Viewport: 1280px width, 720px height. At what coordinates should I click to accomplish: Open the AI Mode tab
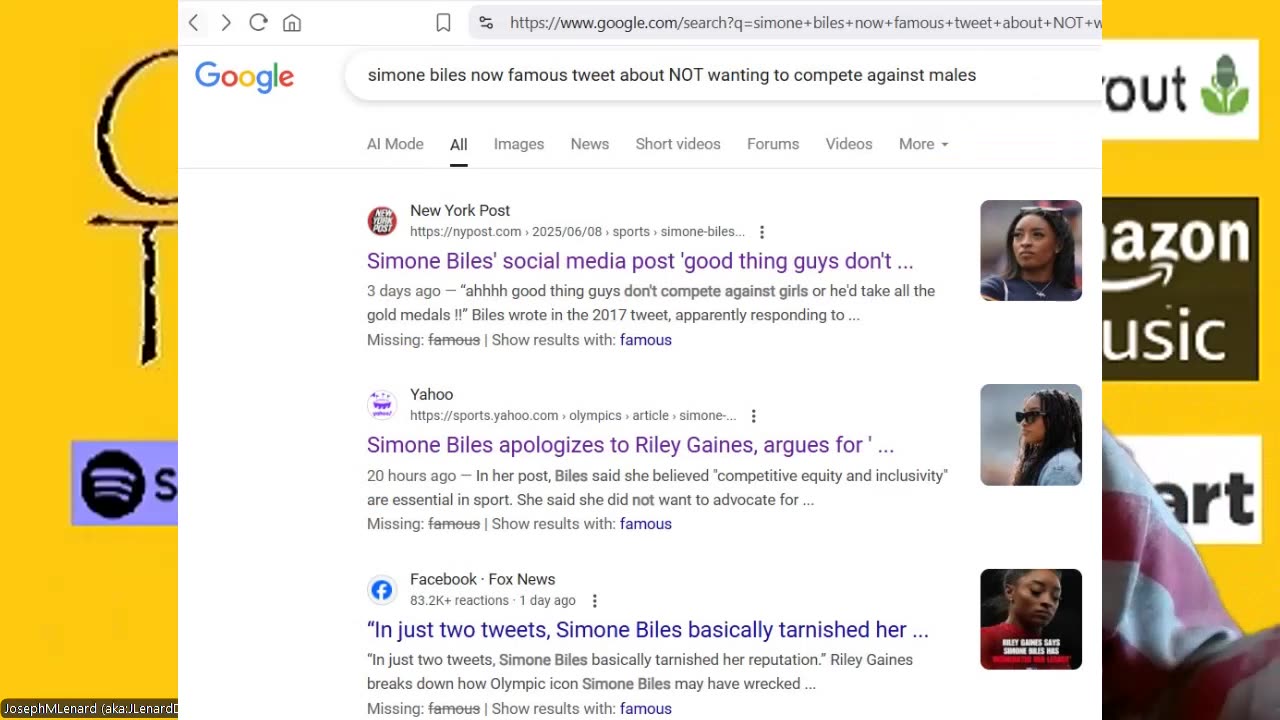[x=395, y=144]
